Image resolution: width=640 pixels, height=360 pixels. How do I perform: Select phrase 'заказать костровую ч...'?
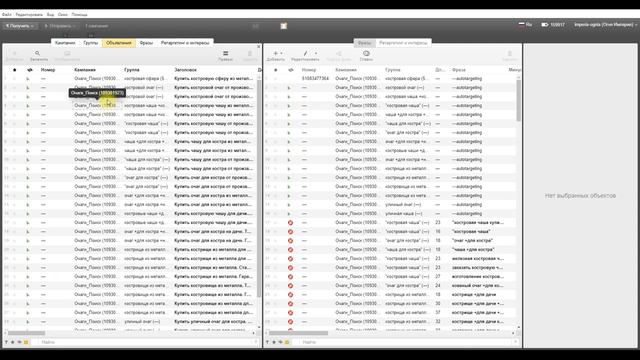(478, 267)
